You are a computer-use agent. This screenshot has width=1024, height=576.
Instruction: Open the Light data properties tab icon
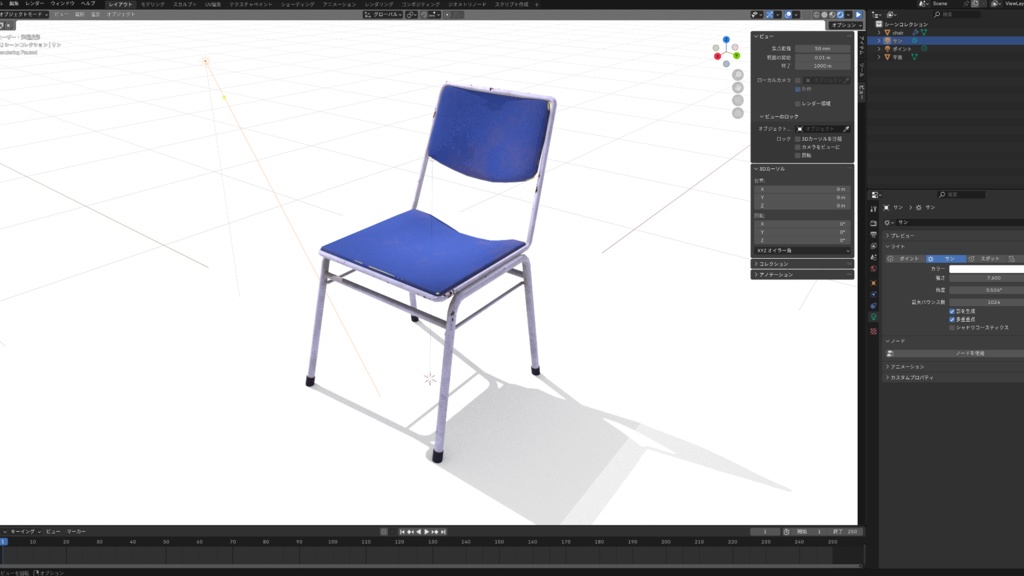click(874, 317)
